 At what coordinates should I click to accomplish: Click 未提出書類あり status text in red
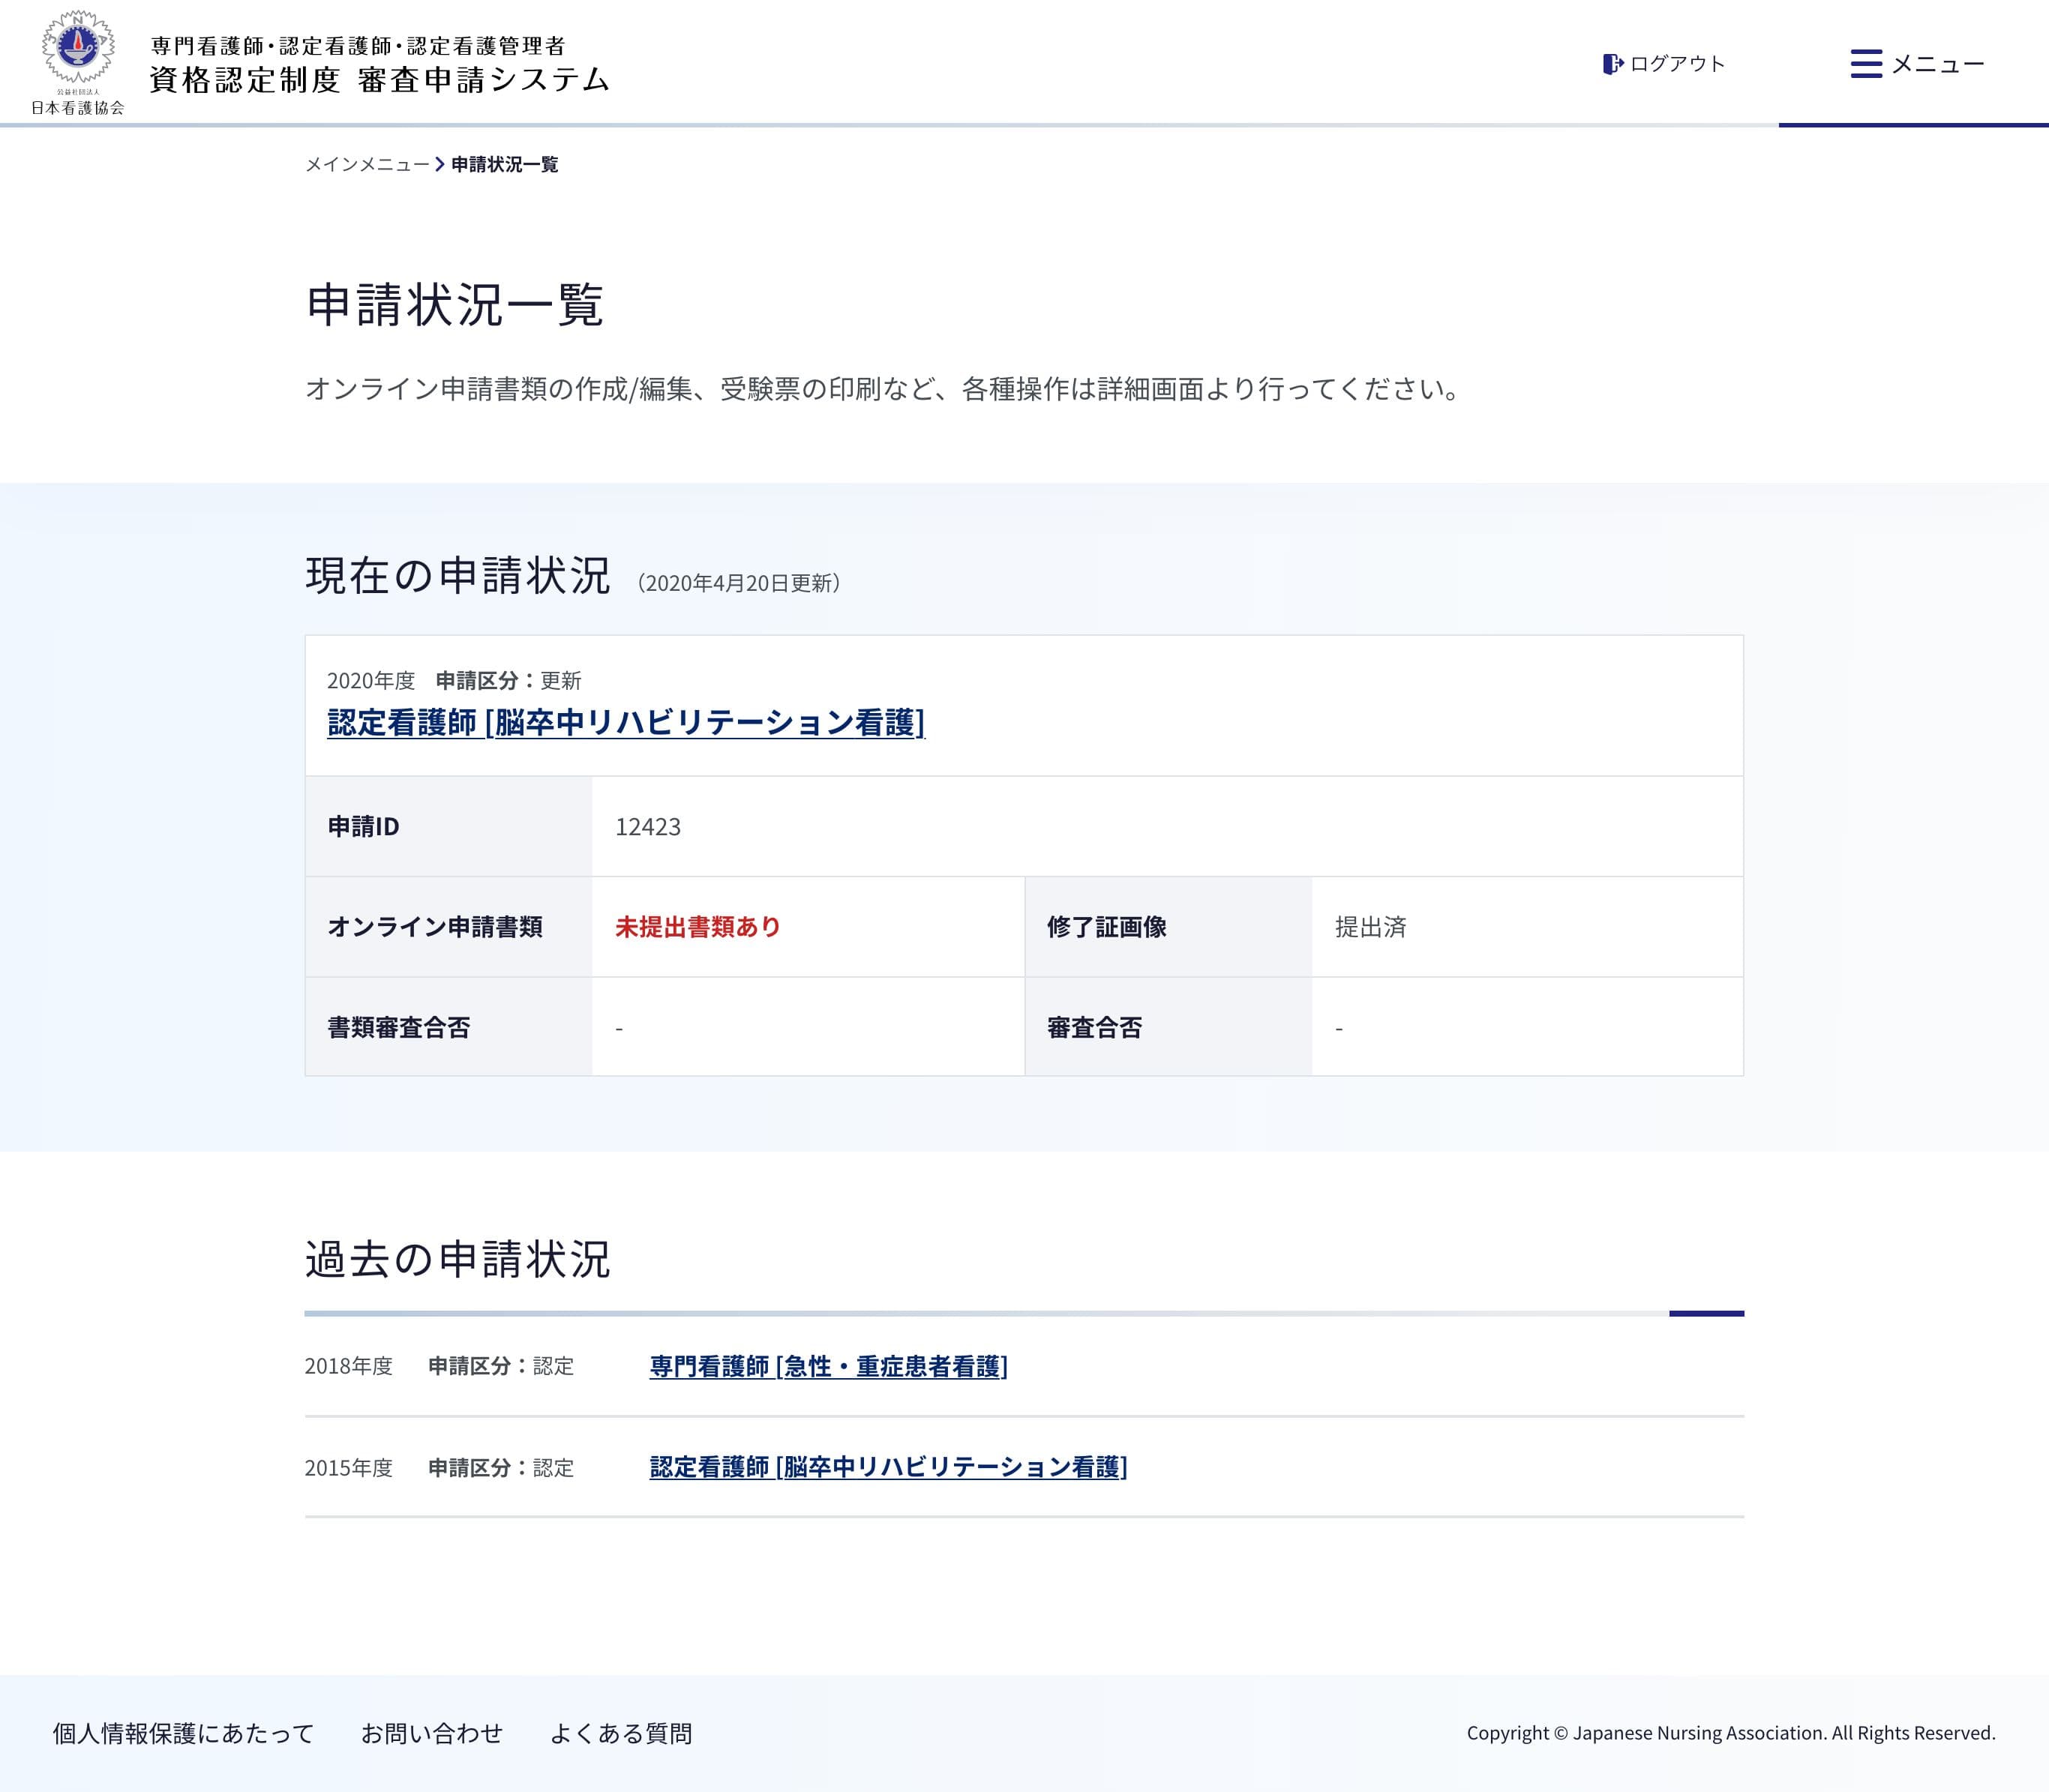697,927
